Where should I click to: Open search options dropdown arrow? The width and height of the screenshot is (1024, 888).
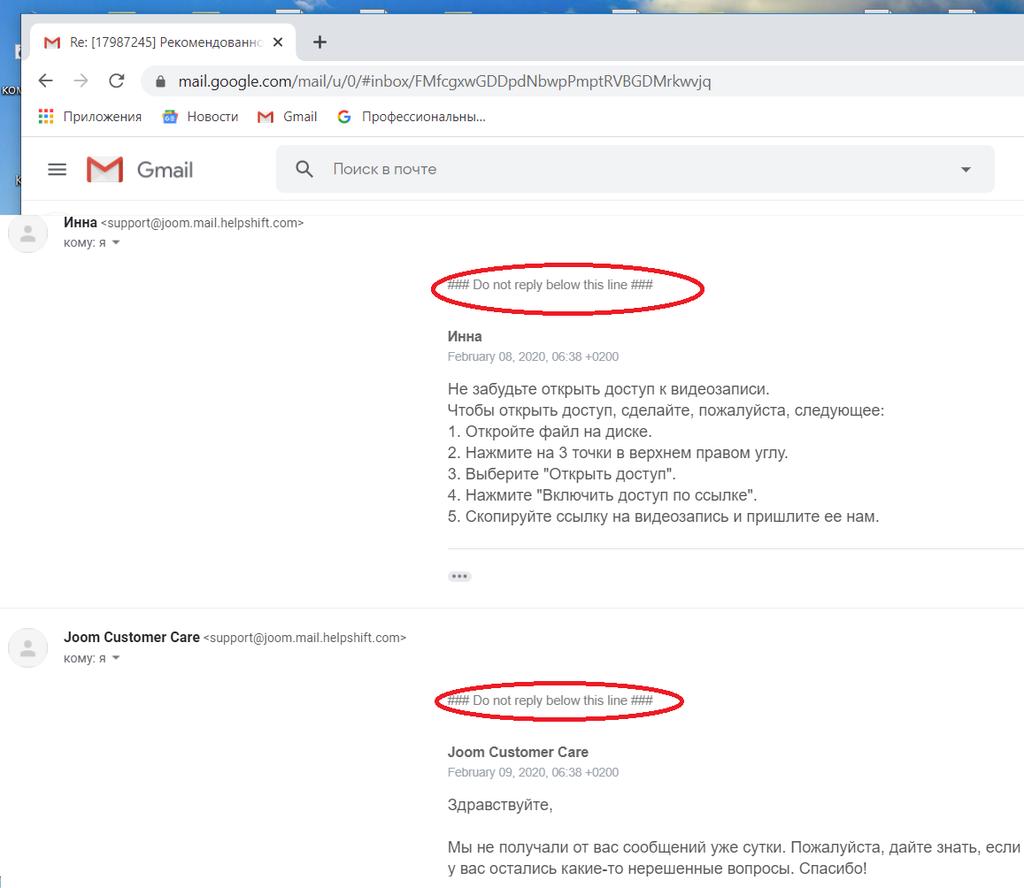pyautogui.click(x=965, y=170)
